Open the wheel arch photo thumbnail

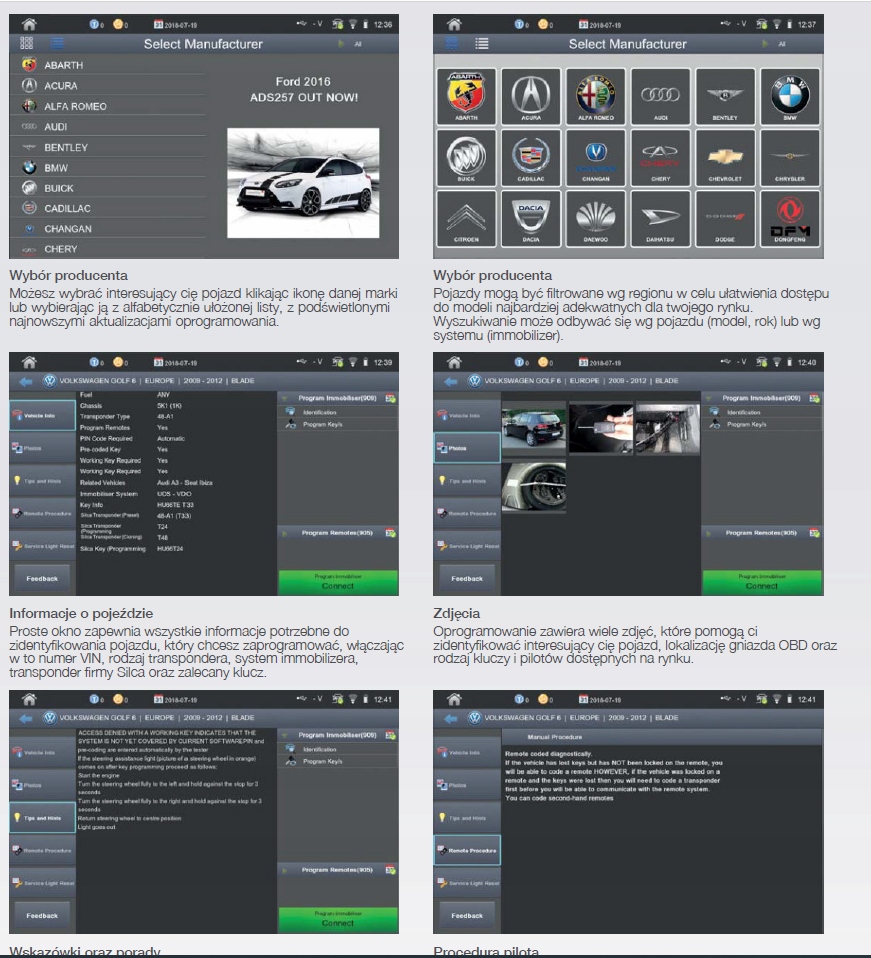[x=533, y=486]
